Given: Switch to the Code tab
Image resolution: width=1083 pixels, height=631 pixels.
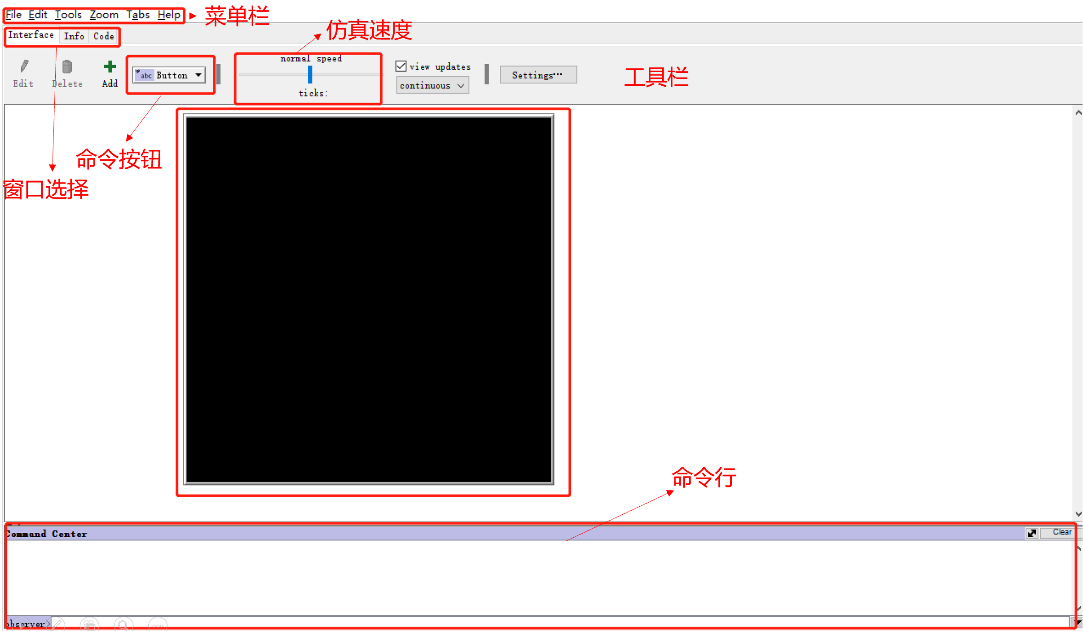Looking at the screenshot, I should click(x=103, y=35).
